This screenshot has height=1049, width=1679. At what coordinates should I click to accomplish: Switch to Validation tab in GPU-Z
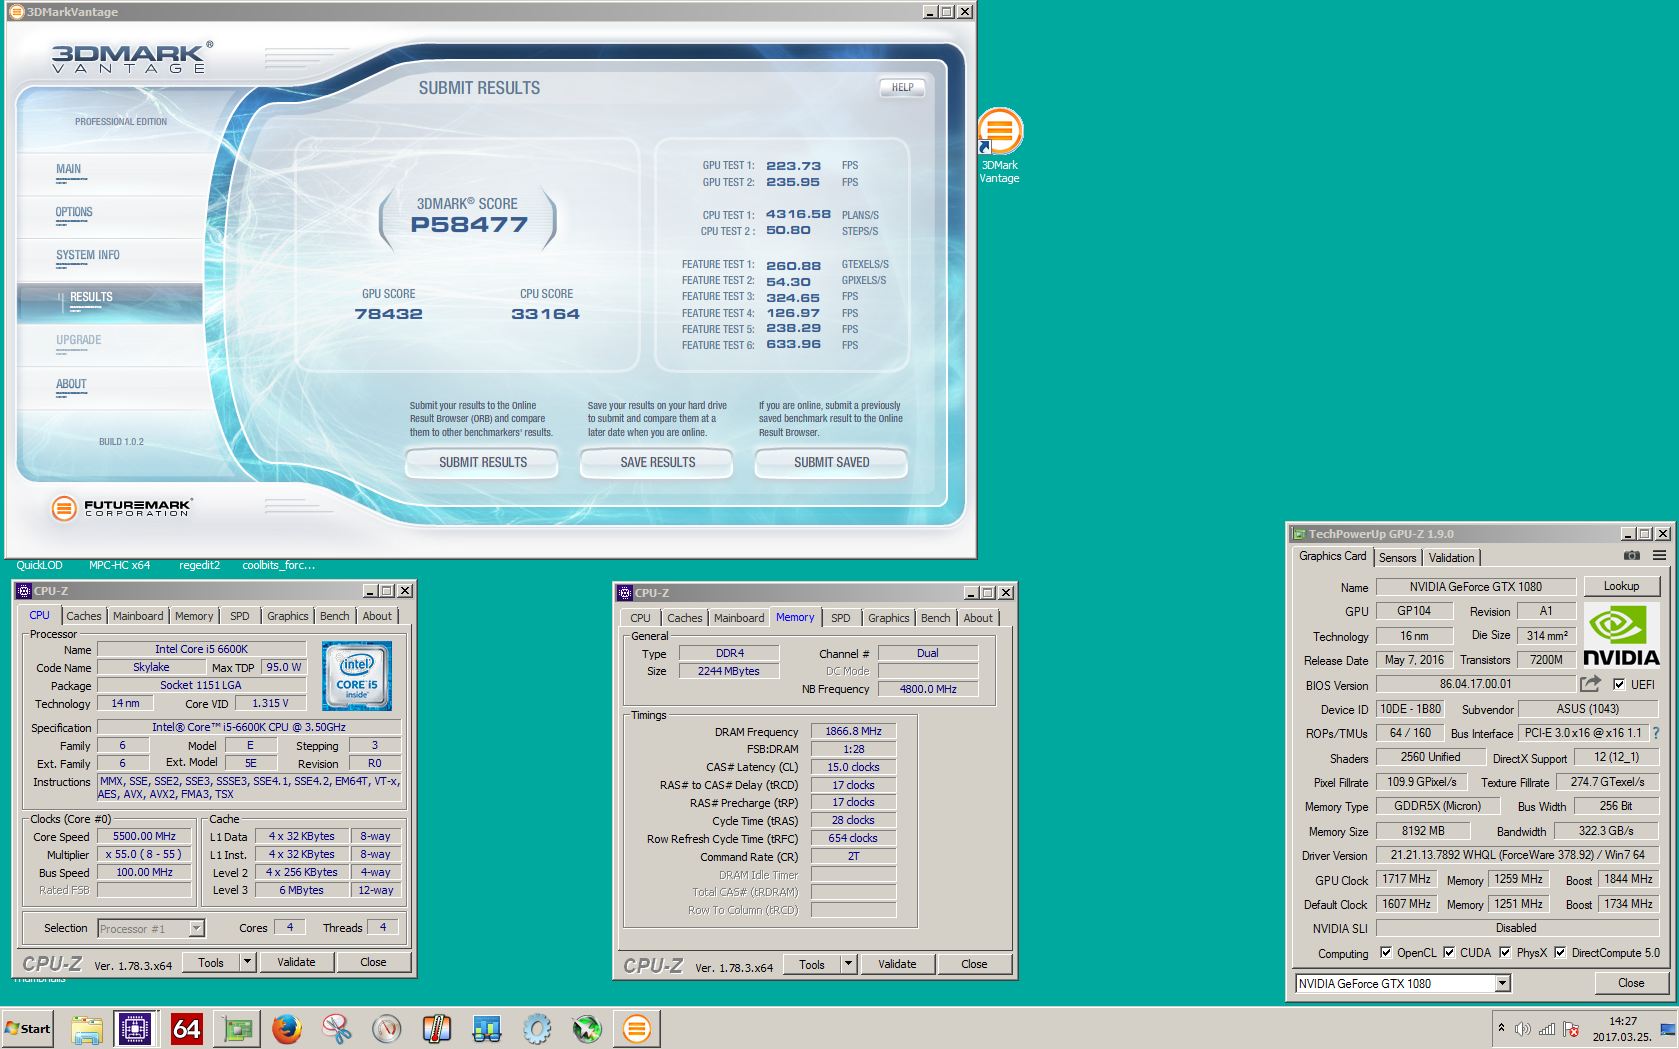(1451, 558)
